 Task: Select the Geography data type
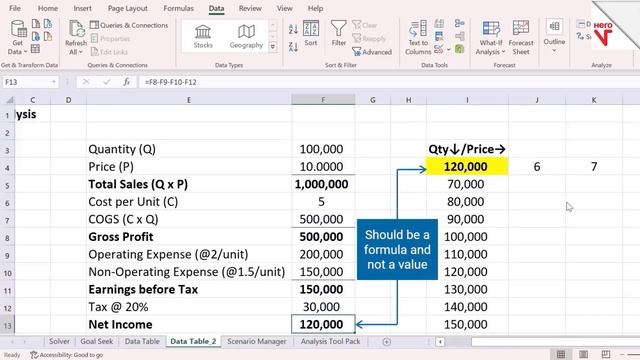click(x=246, y=36)
